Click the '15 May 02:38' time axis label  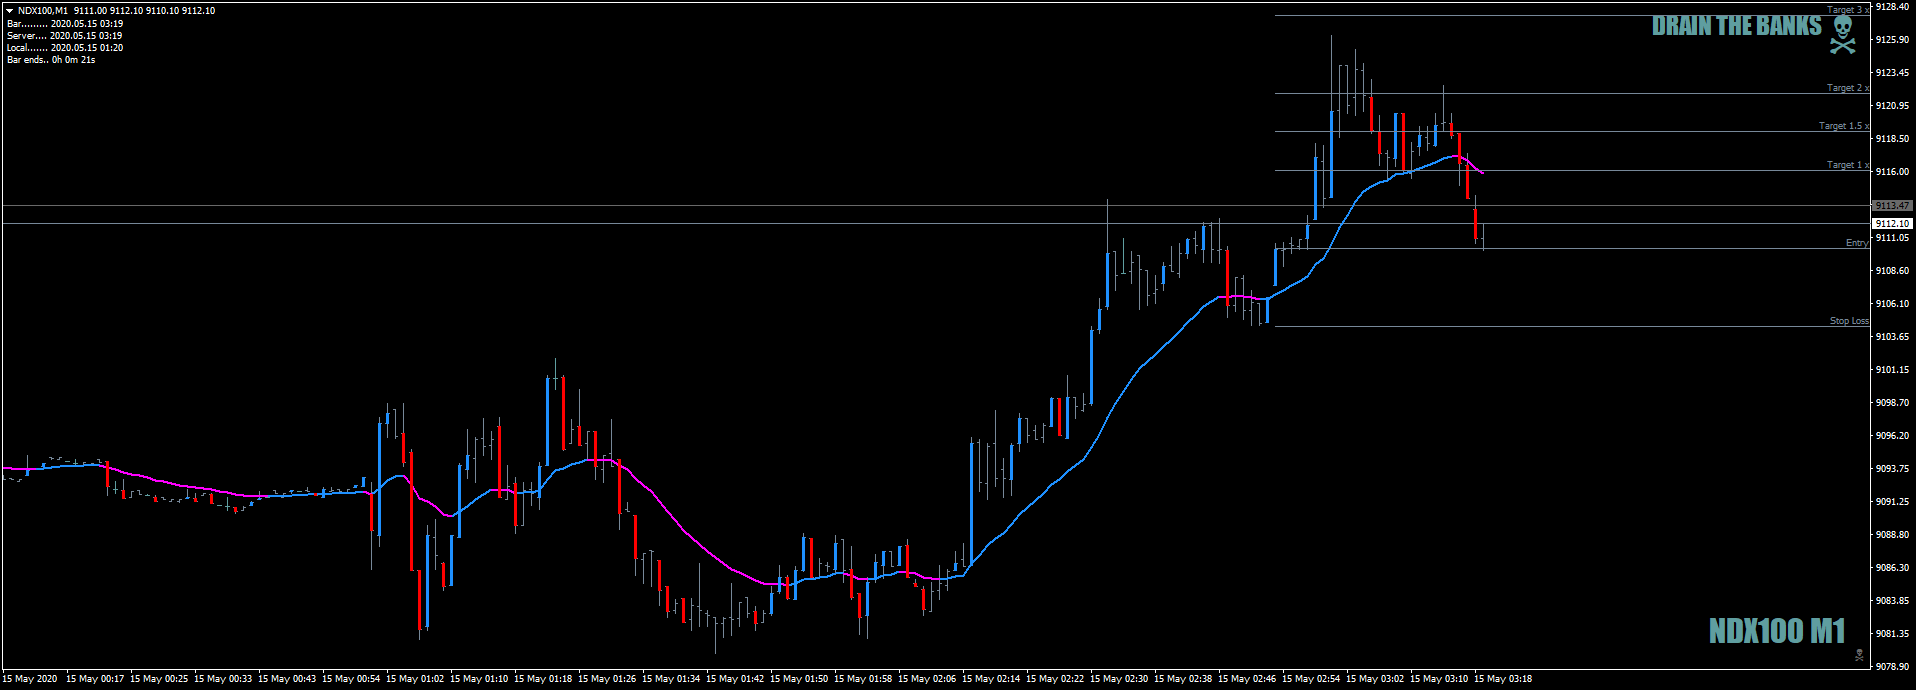tap(1183, 679)
